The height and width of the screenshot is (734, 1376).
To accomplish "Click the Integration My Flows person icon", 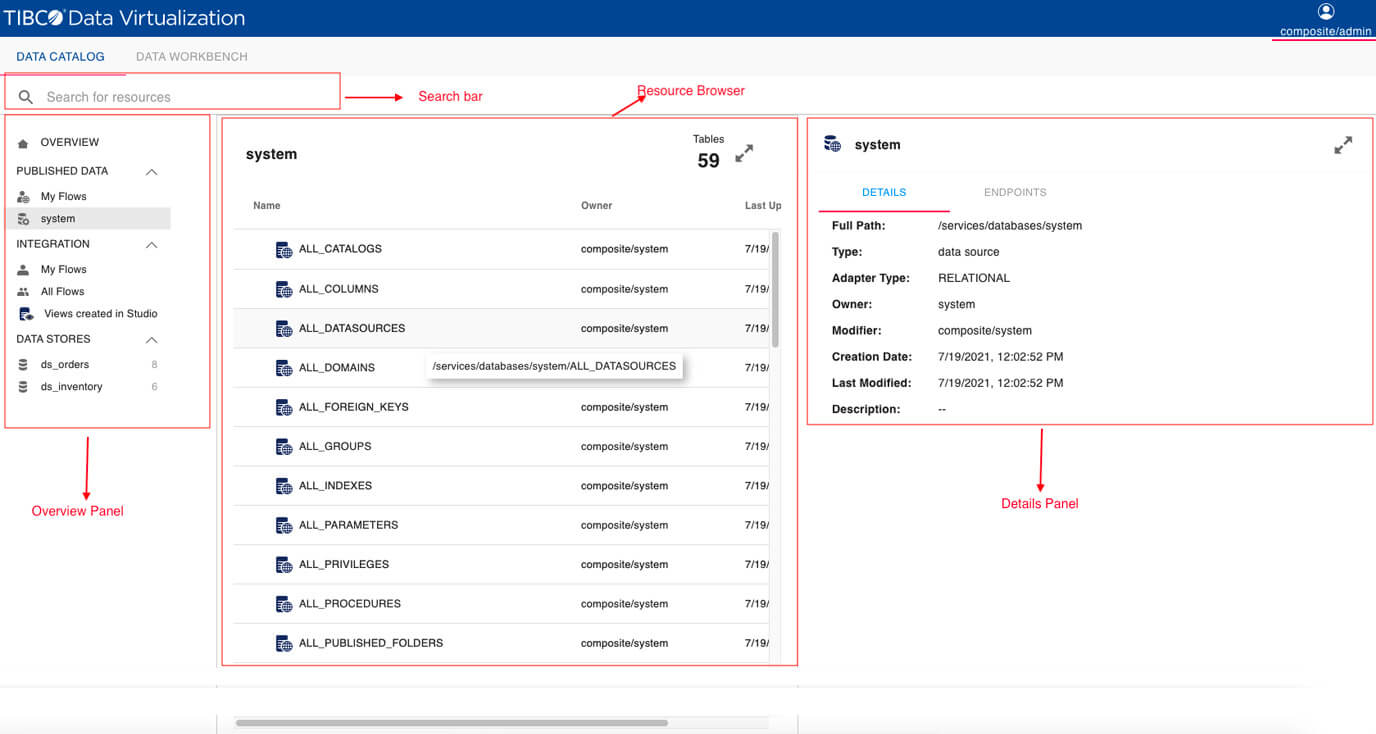I will [x=23, y=270].
